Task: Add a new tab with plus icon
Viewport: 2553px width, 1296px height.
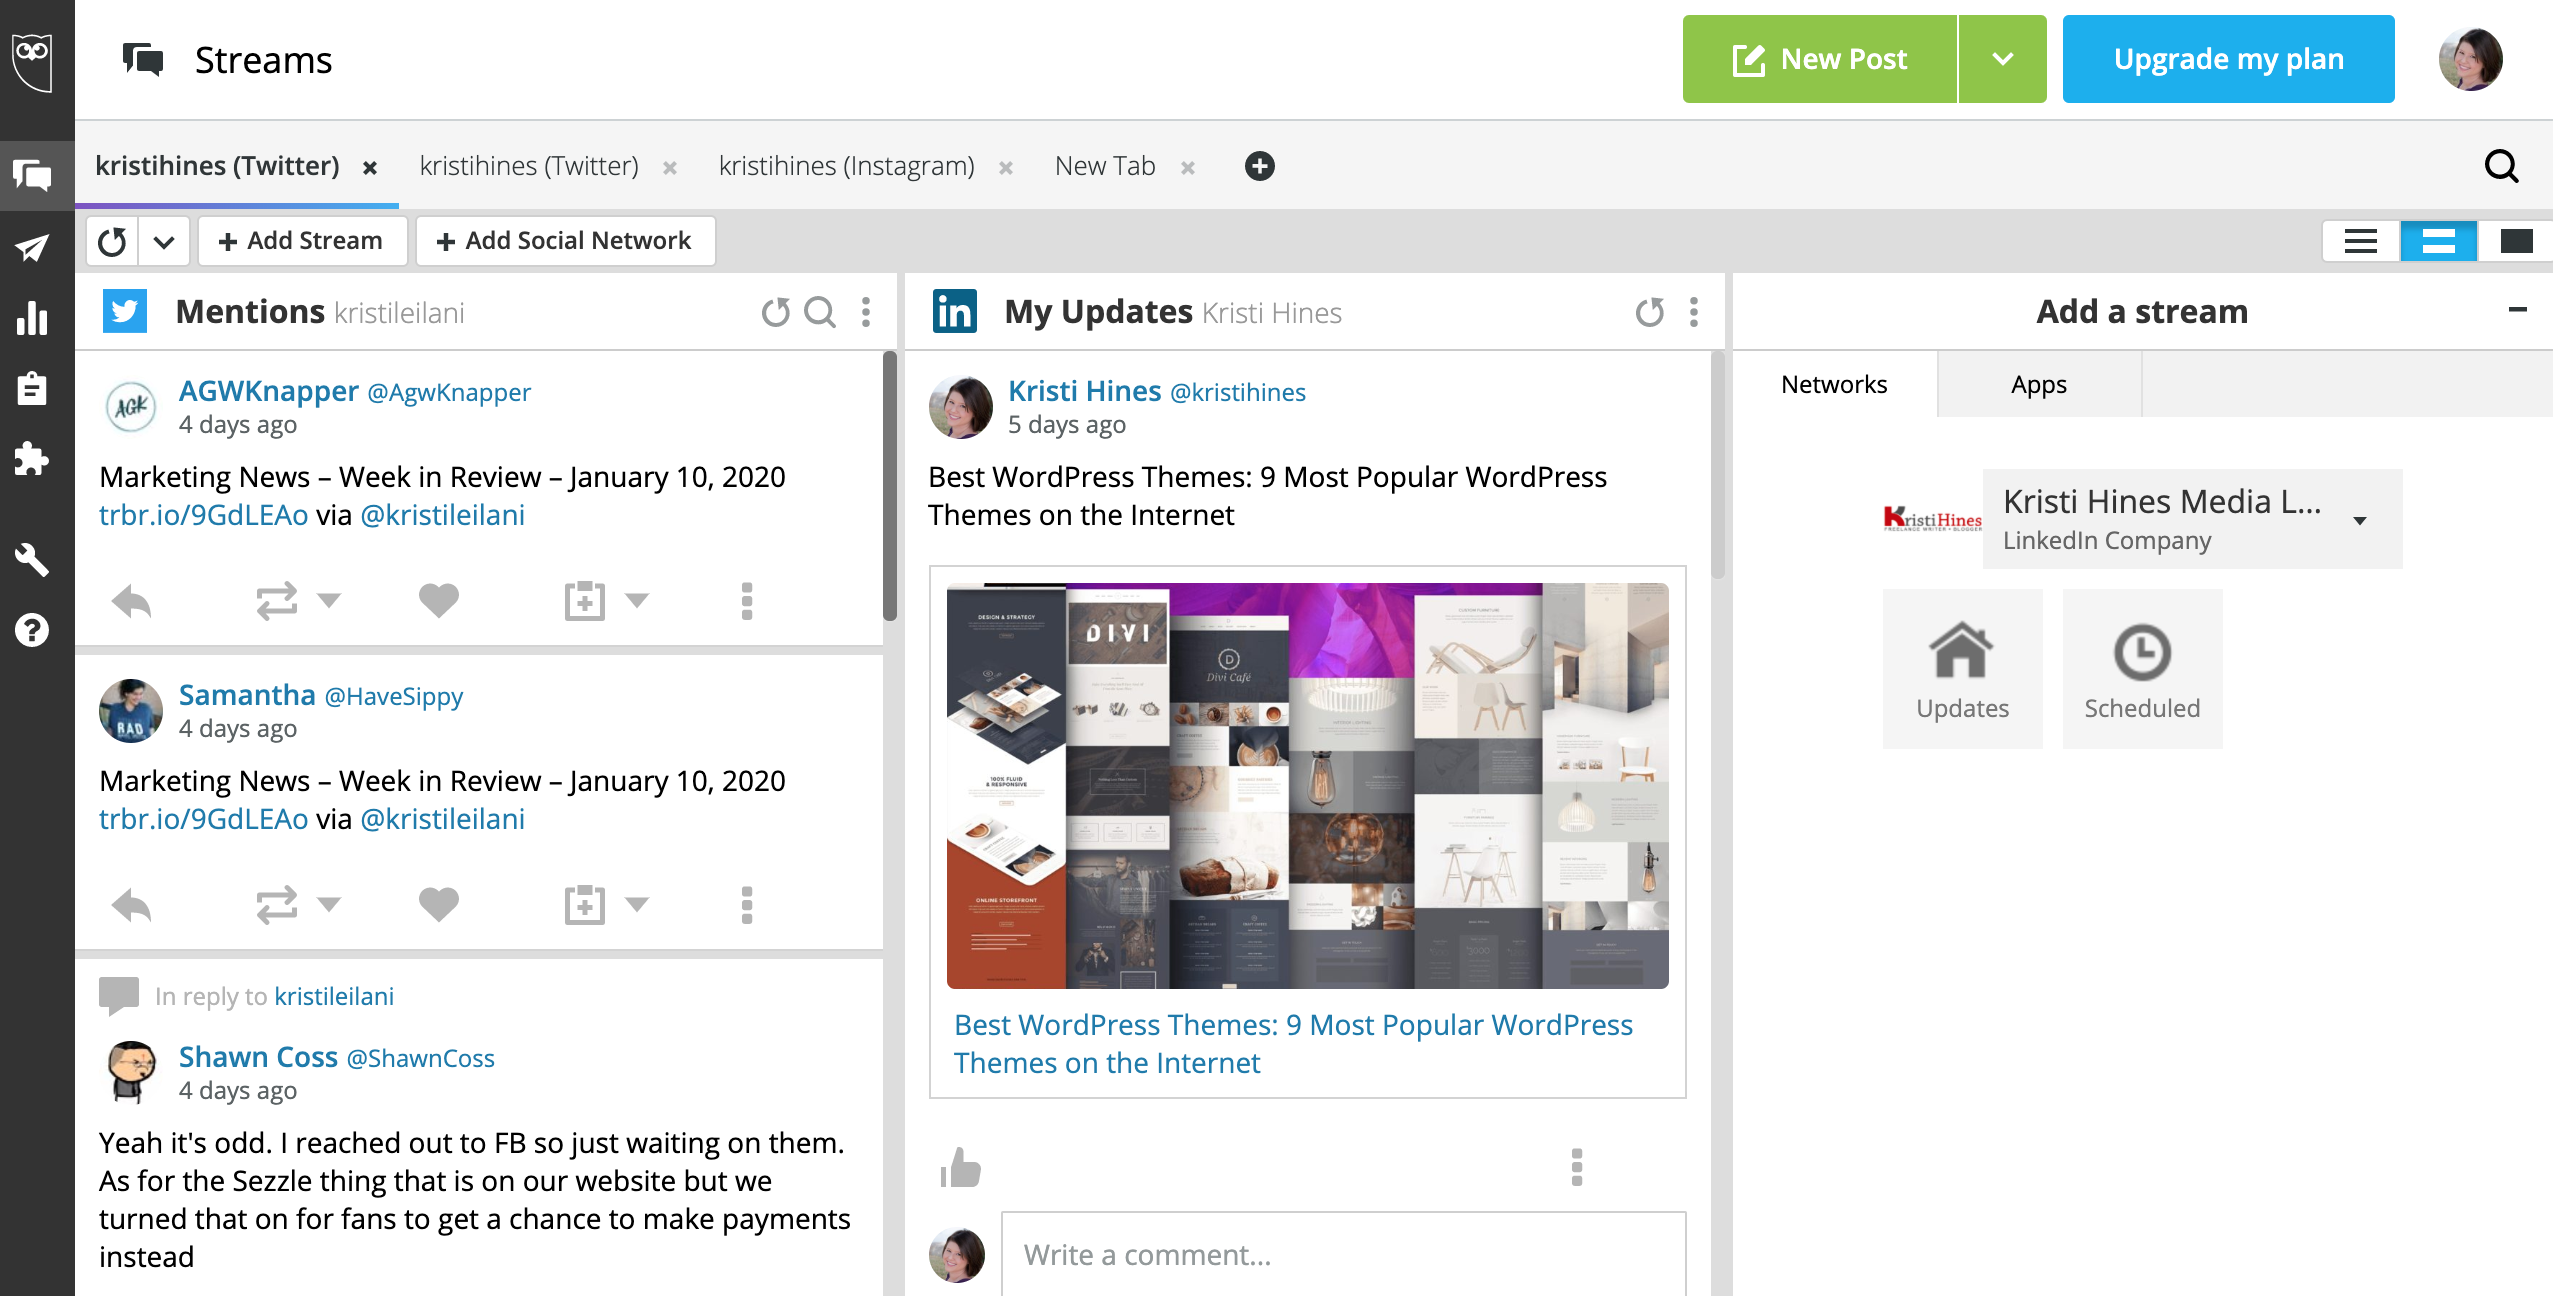Action: pyautogui.click(x=1260, y=166)
